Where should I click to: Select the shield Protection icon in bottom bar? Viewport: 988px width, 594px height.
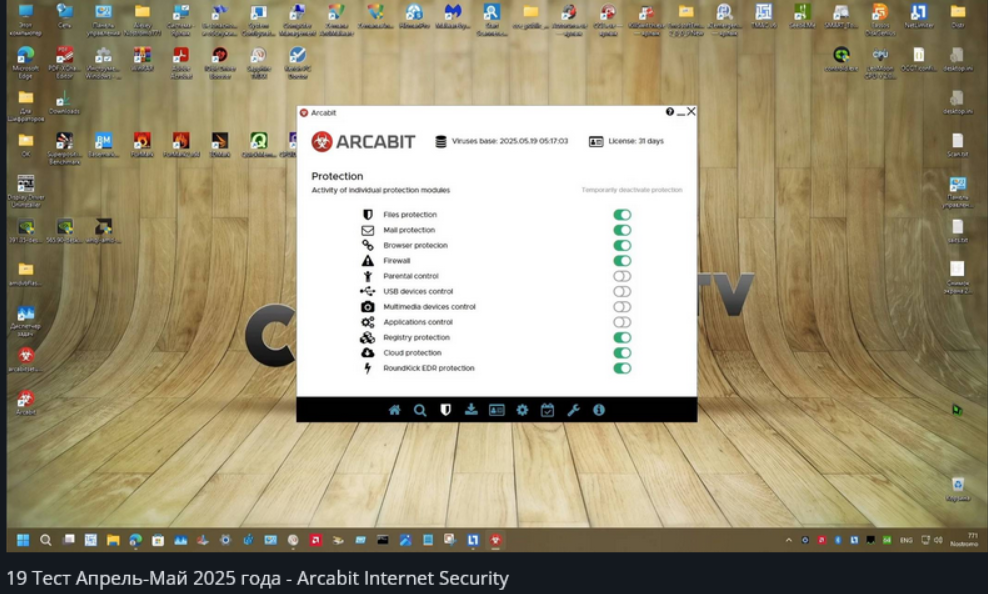445,410
